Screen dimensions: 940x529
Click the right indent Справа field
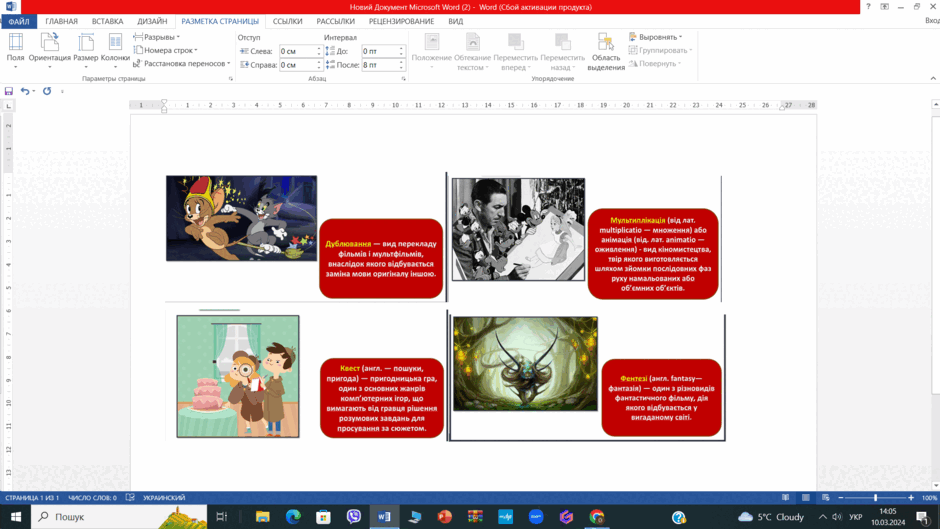coord(298,65)
